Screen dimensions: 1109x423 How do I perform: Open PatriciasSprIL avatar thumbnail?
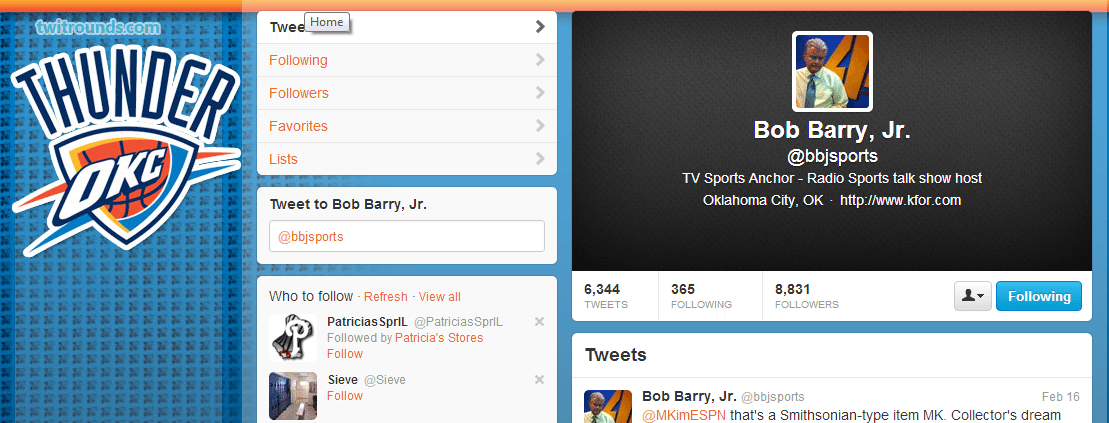(x=293, y=337)
